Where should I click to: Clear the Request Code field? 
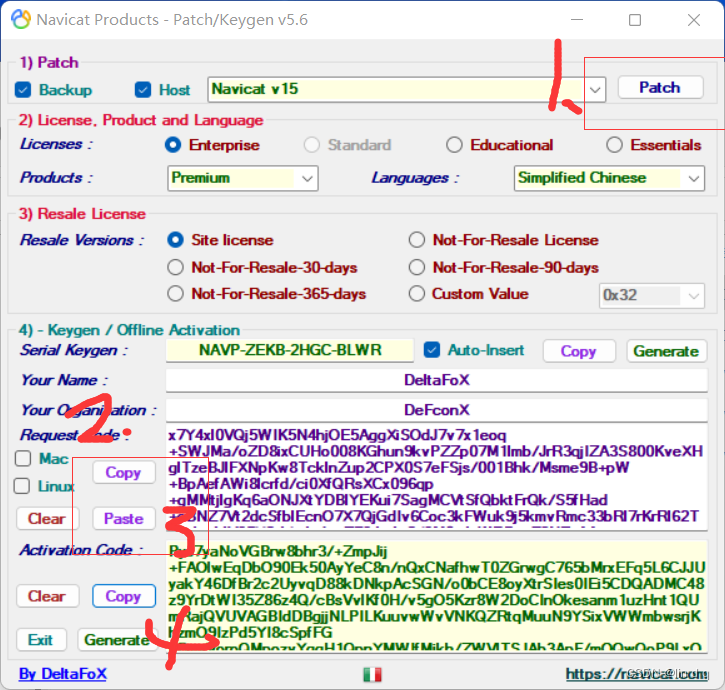tap(47, 518)
